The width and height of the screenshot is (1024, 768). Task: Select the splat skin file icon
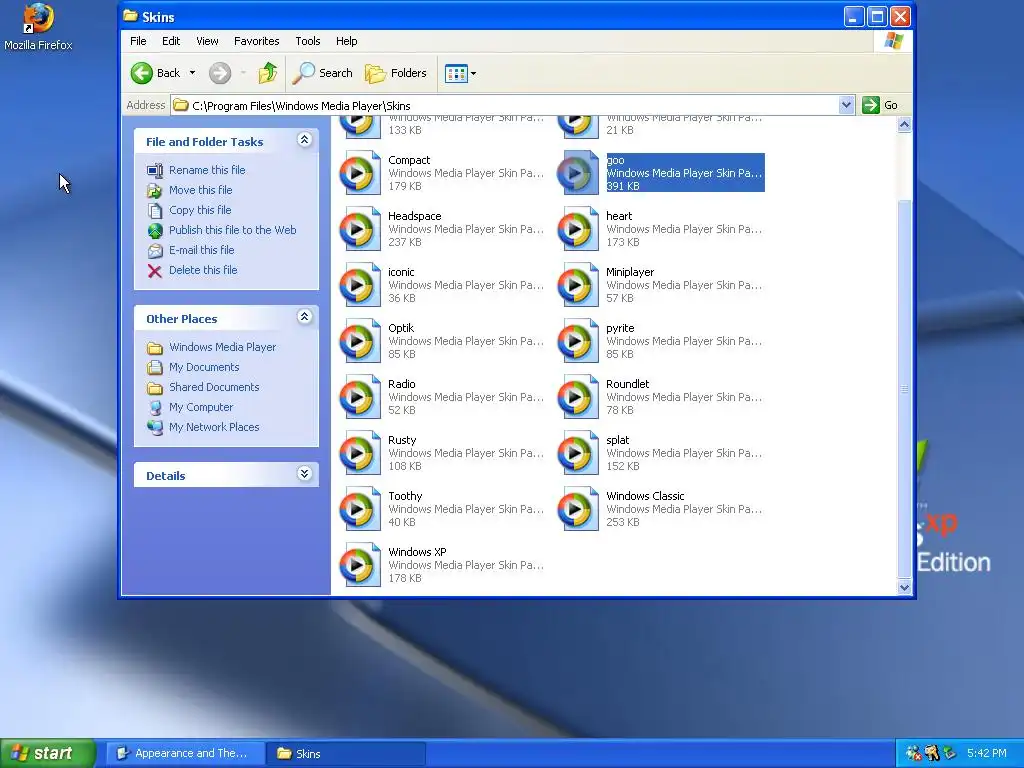click(578, 453)
